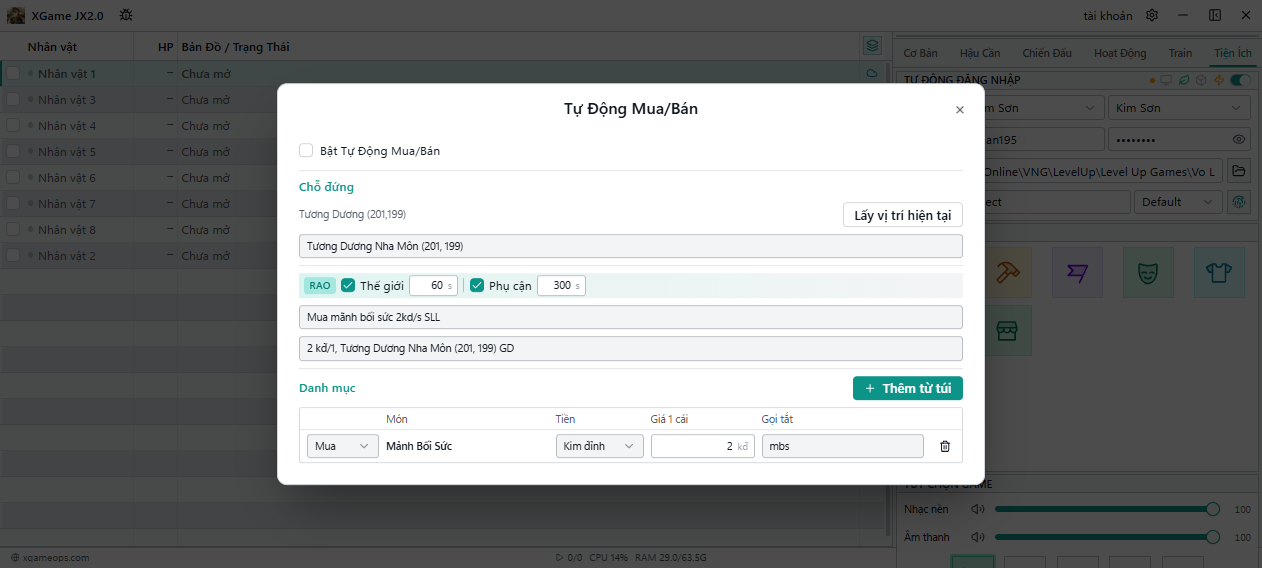Screen dimensions: 1262x568
Task: Open the Kim đỉnh currency dropdown
Action: 600,446
